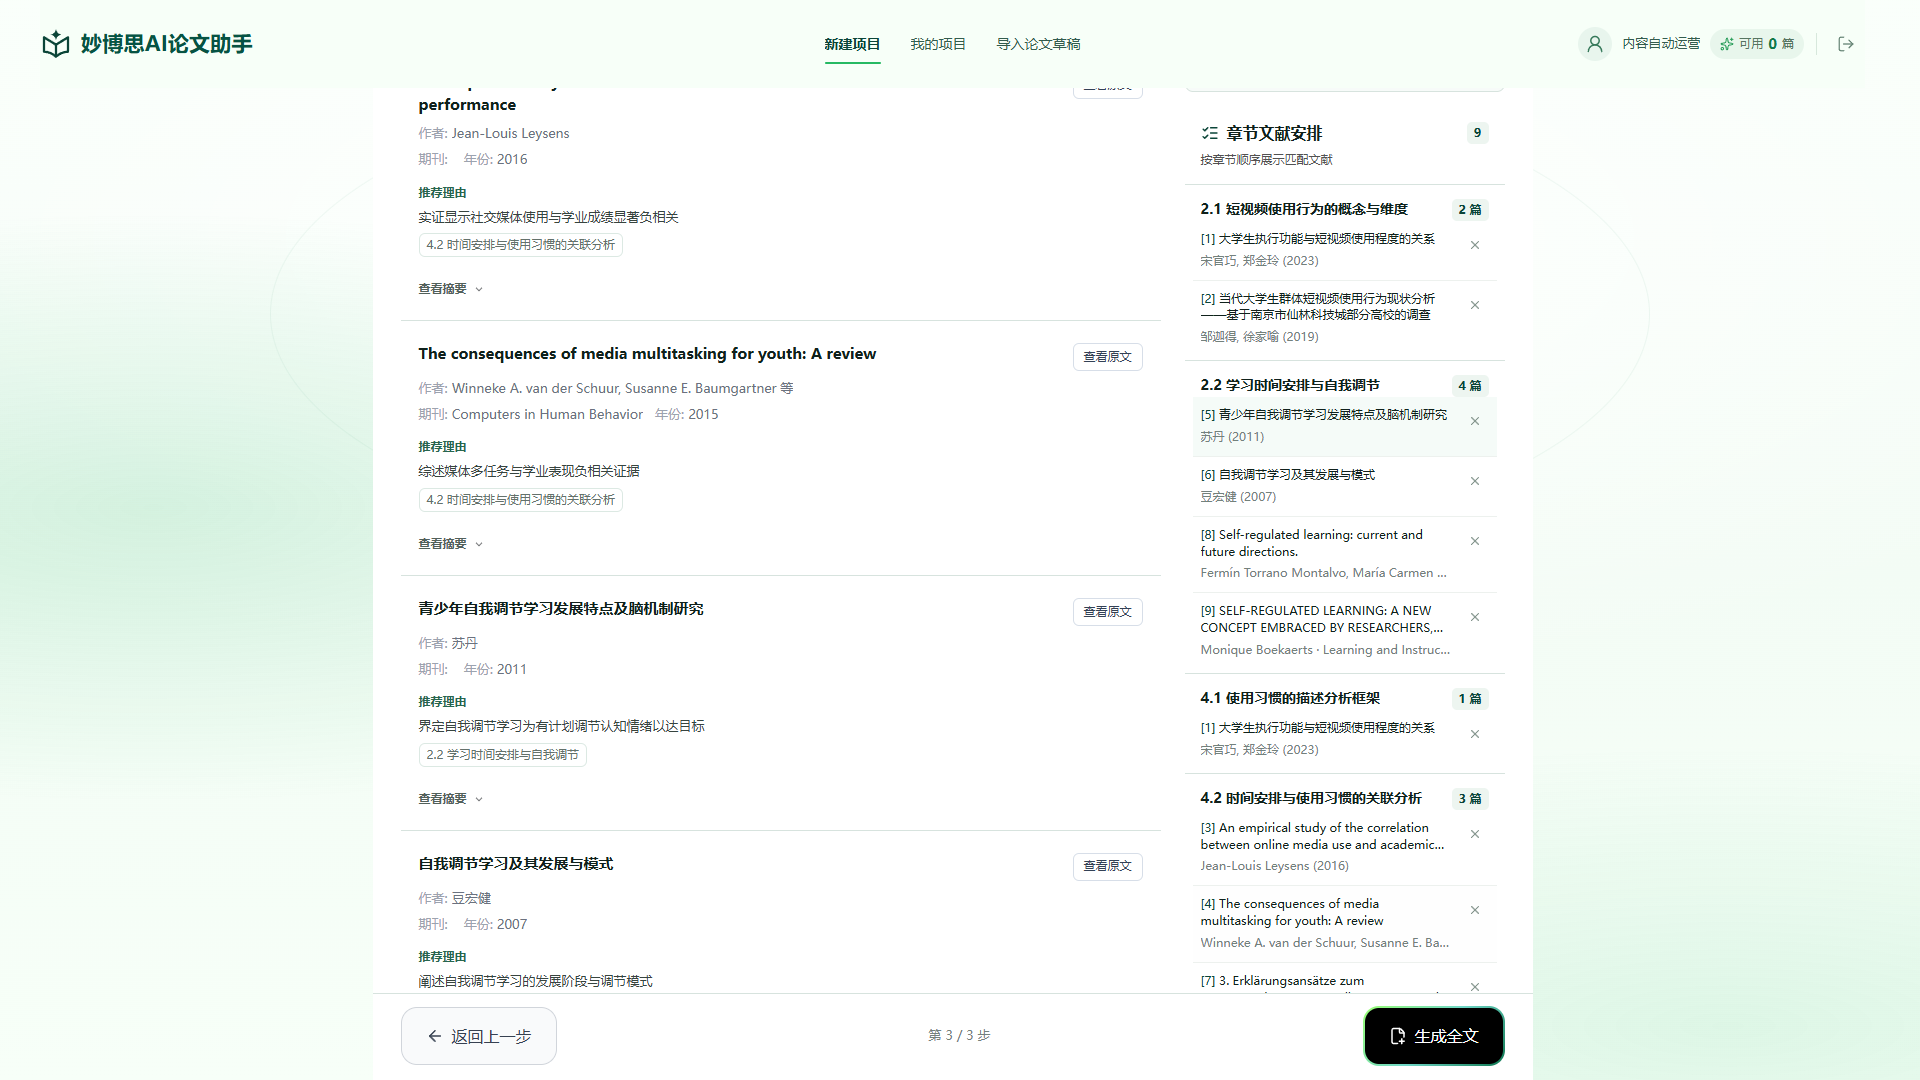Click the 生成全文 button
Viewport: 1920px width, 1080px height.
pos(1434,1036)
